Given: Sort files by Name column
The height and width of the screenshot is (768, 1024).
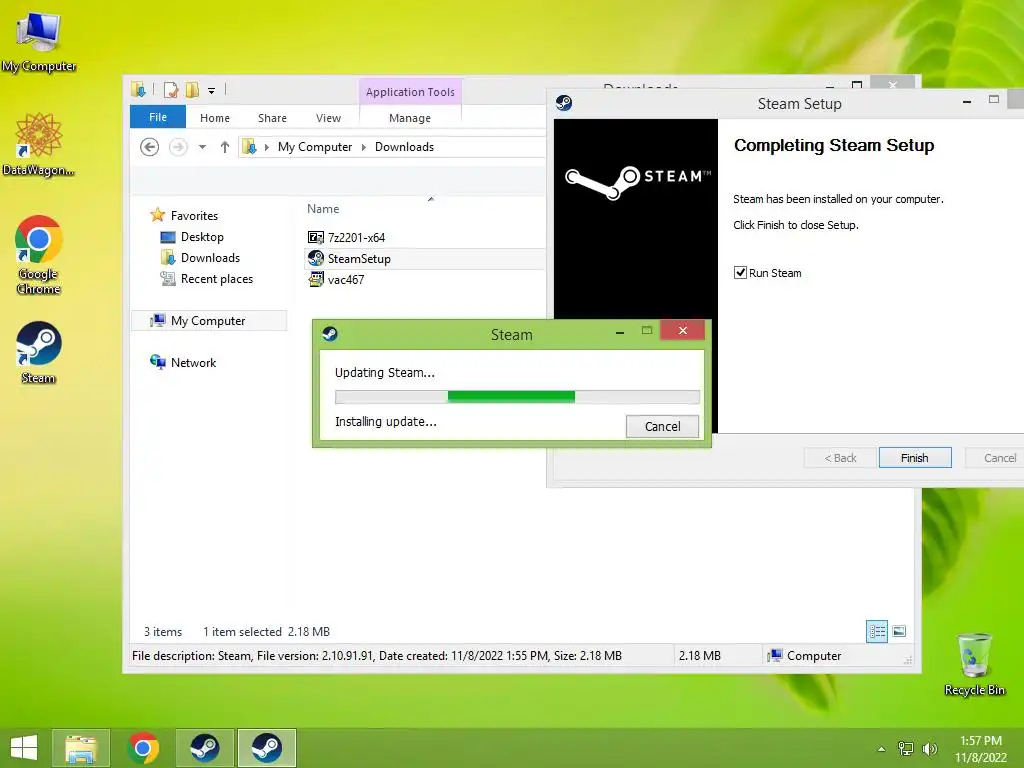Looking at the screenshot, I should (x=323, y=209).
